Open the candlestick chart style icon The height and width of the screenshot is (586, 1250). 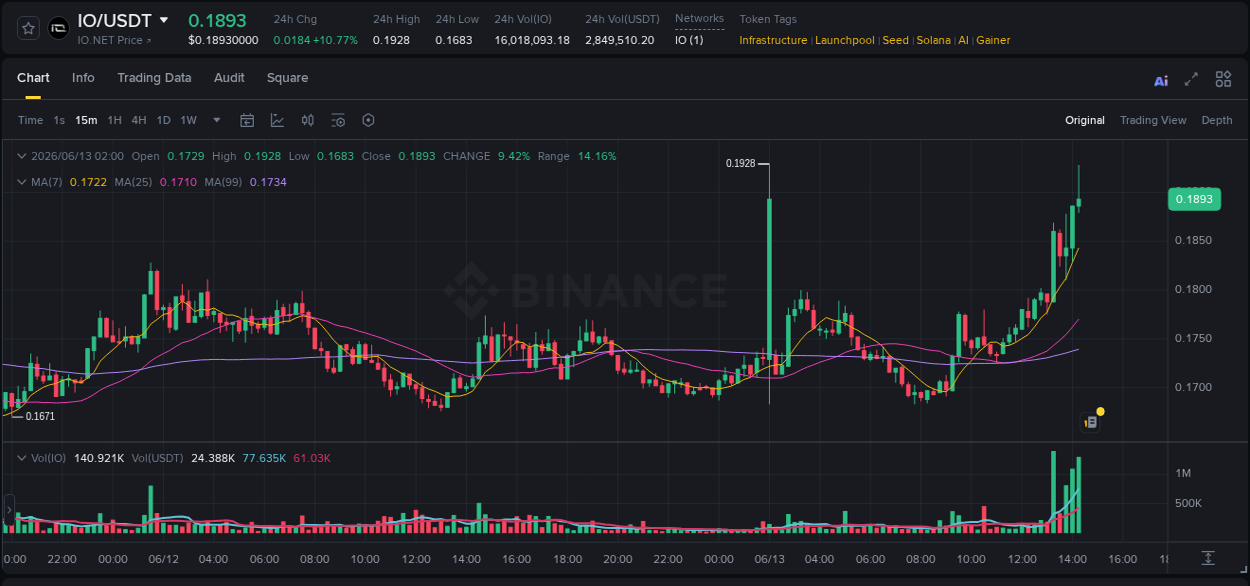[308, 120]
